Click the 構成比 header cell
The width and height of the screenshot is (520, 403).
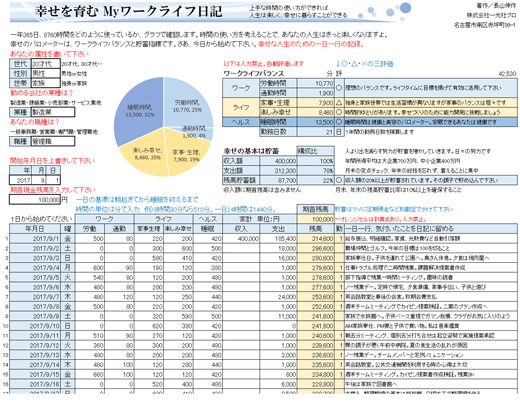tap(315, 151)
